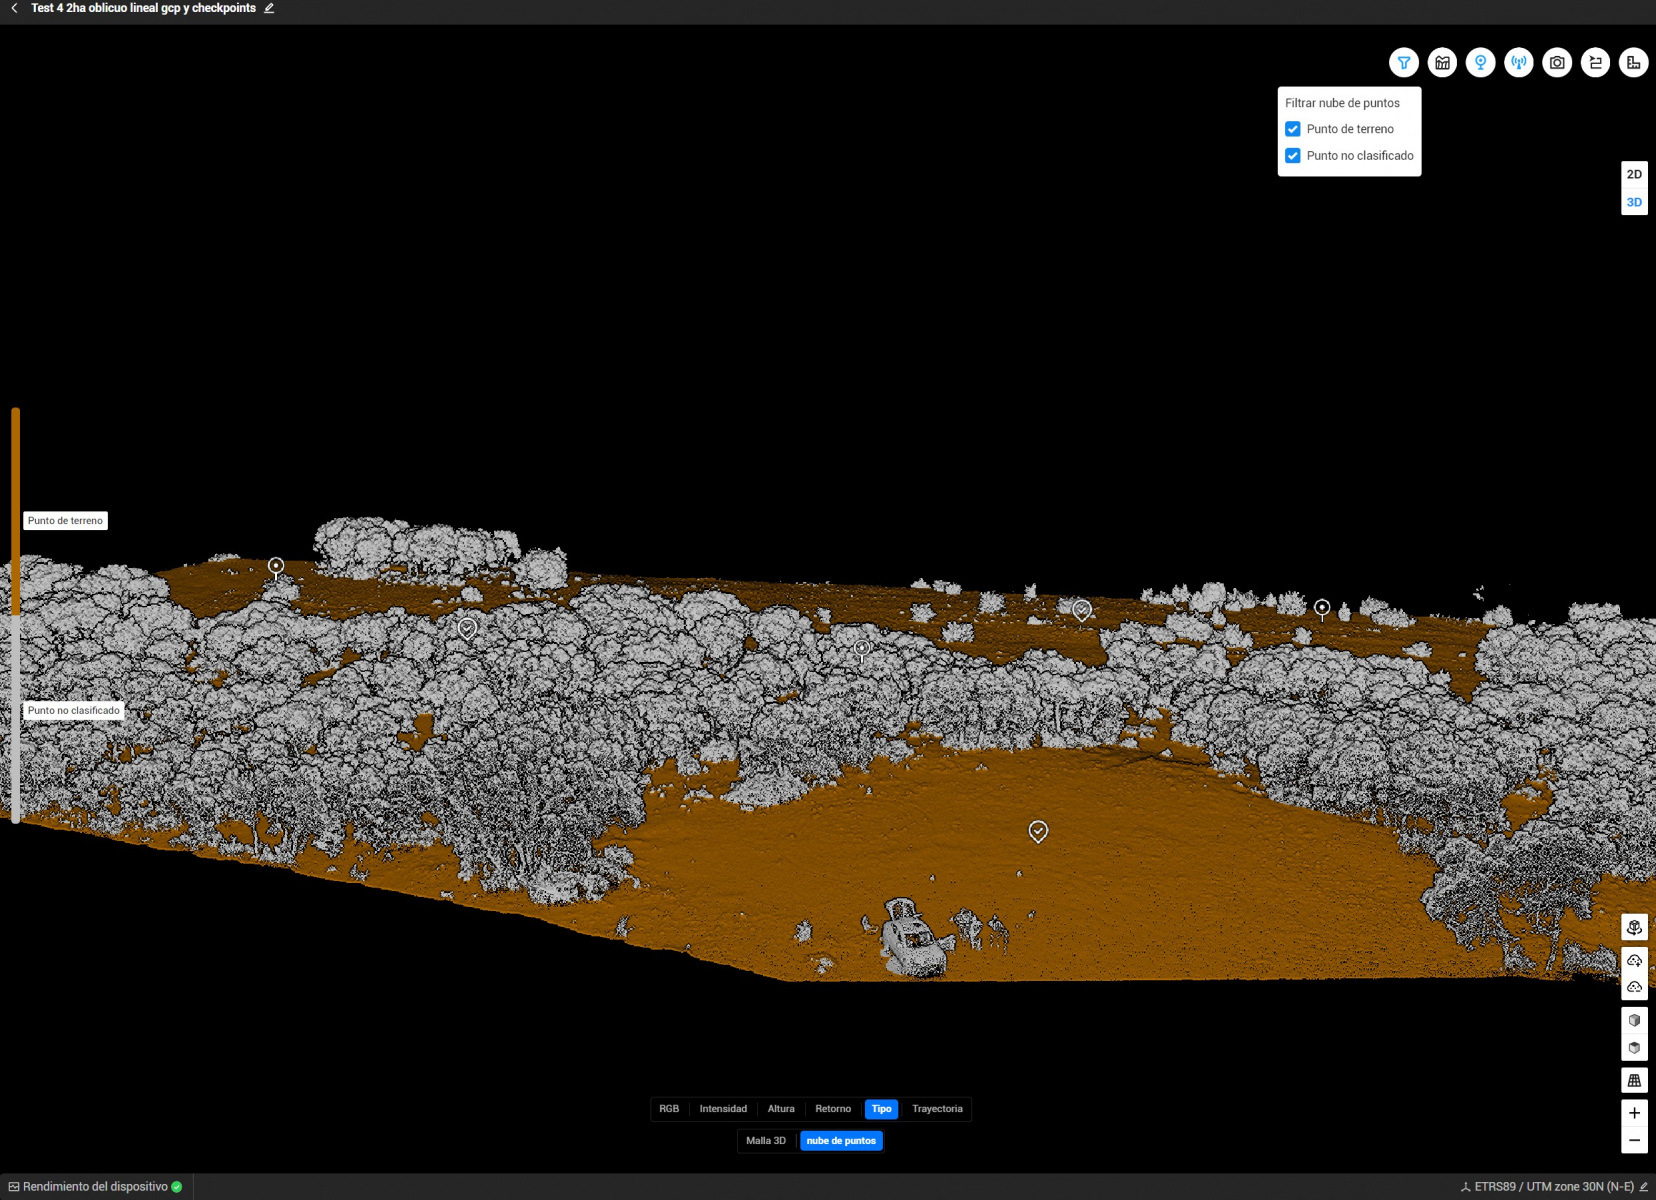1656x1200 pixels.
Task: Uncheck Punto no clasificado checkbox
Action: [x=1293, y=156]
